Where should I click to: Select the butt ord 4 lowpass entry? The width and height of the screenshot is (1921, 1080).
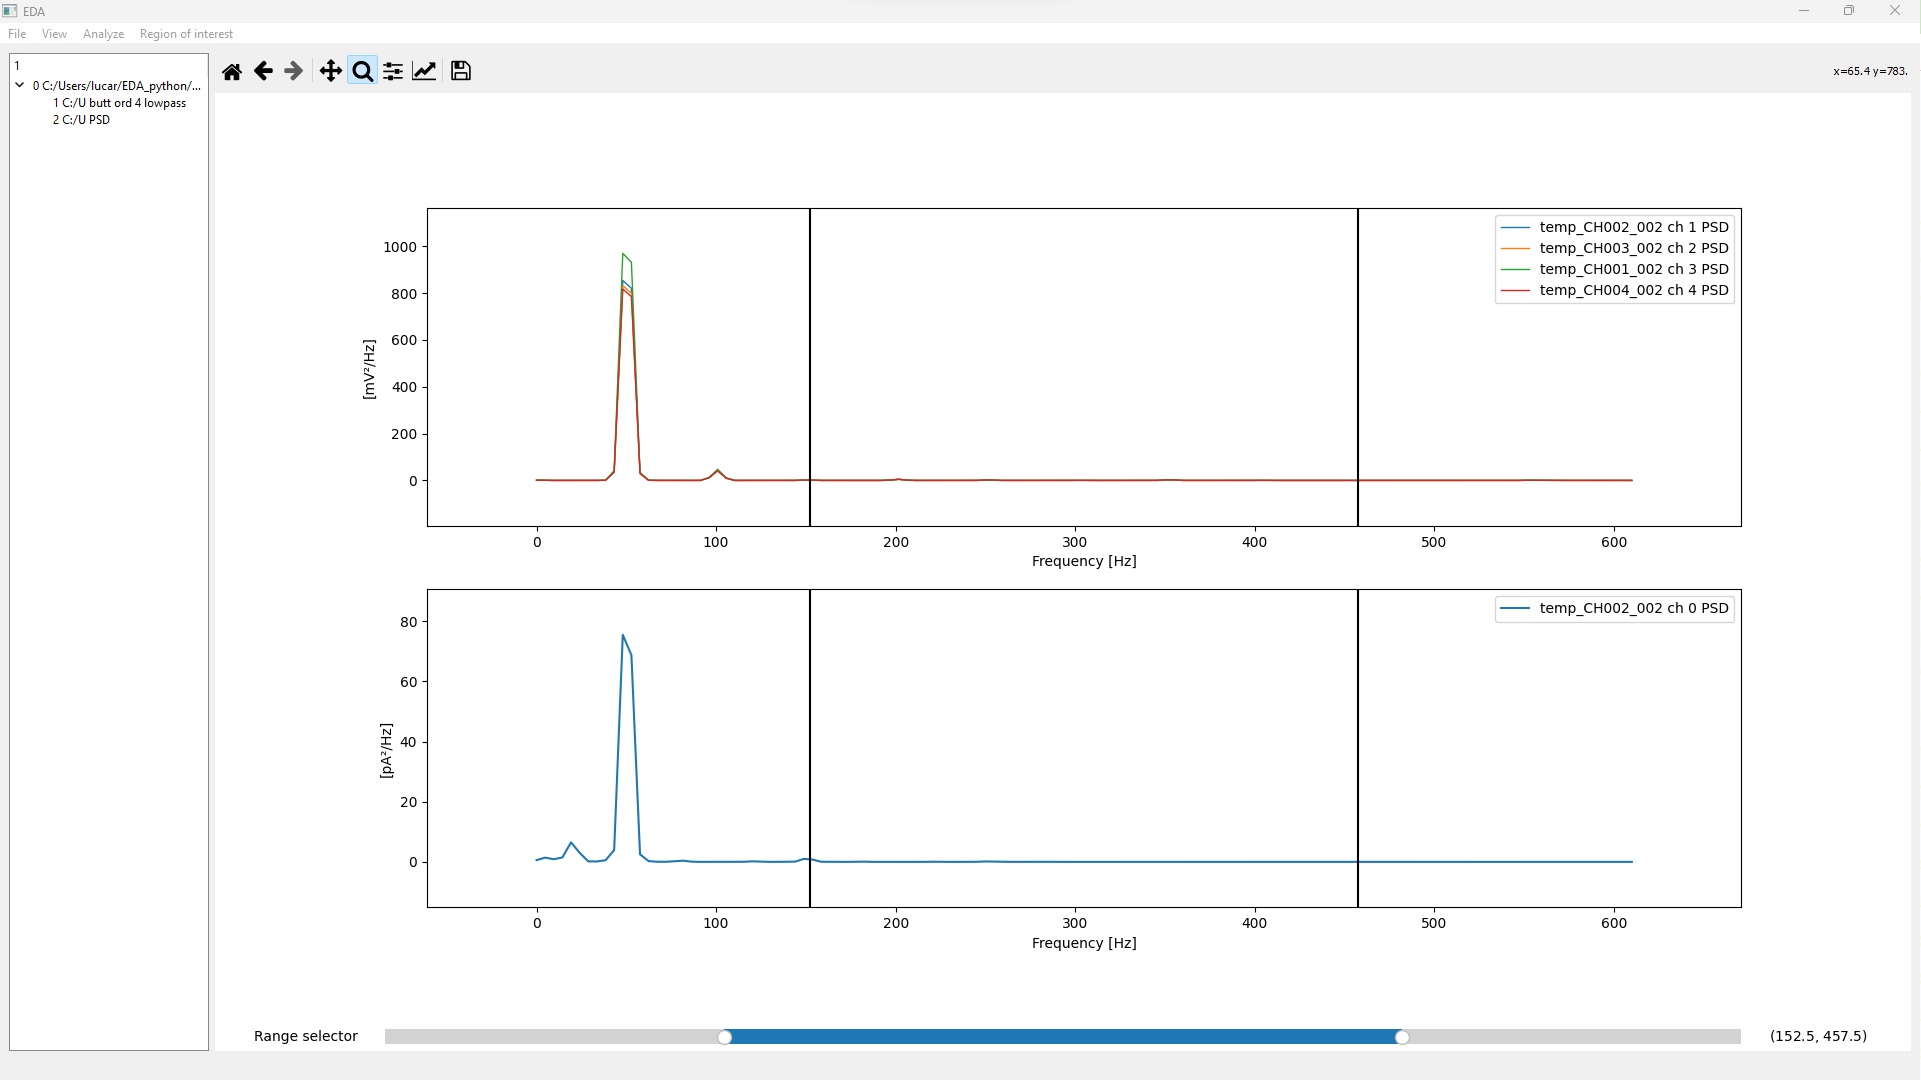pos(119,103)
